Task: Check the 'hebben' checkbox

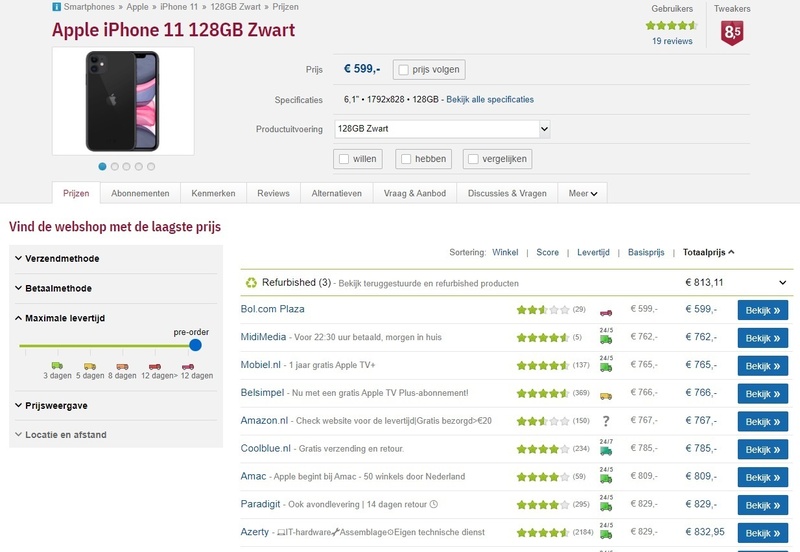Action: [x=406, y=159]
